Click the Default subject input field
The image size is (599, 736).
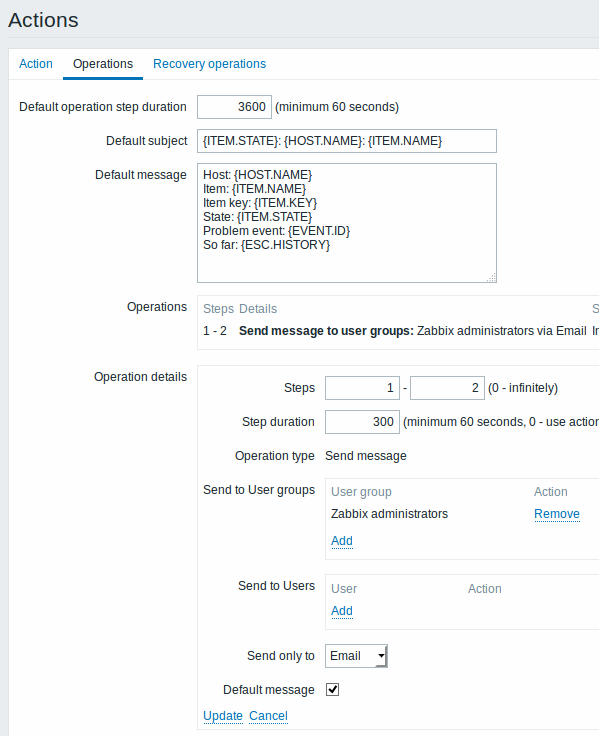(x=347, y=141)
